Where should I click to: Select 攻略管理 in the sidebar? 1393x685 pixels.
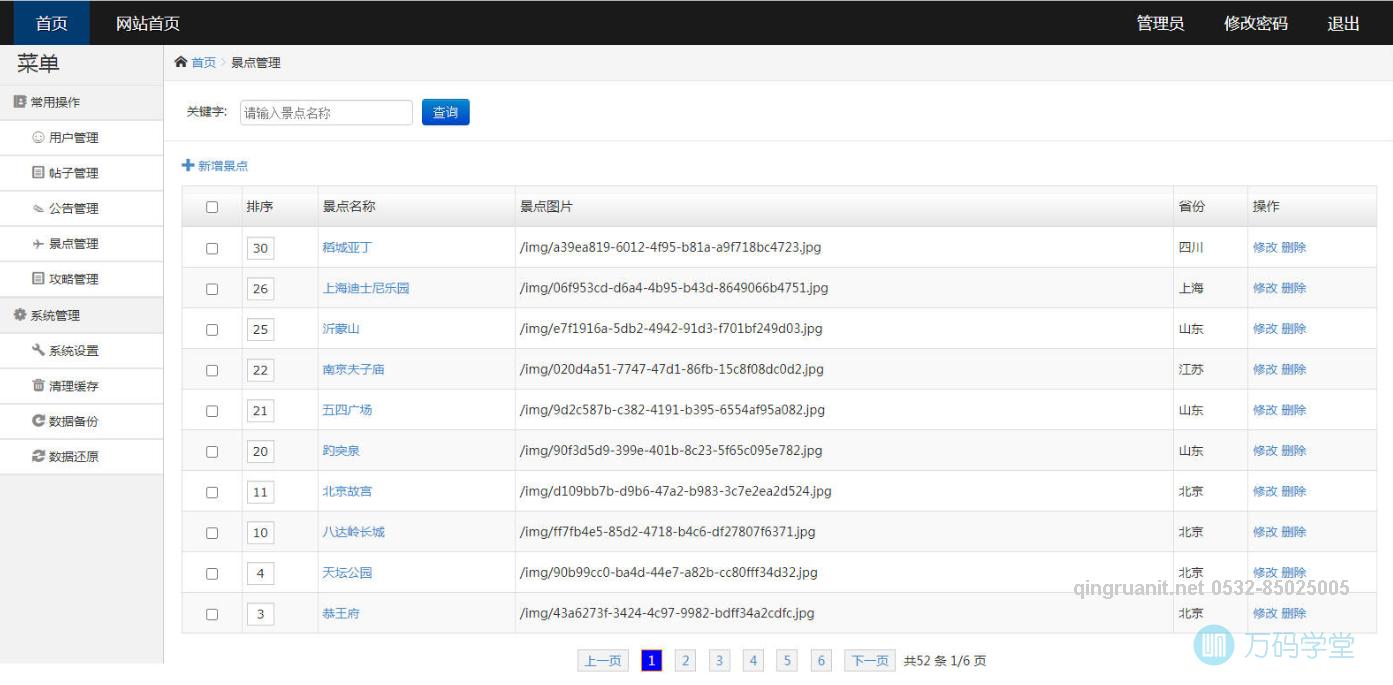pyautogui.click(x=73, y=279)
